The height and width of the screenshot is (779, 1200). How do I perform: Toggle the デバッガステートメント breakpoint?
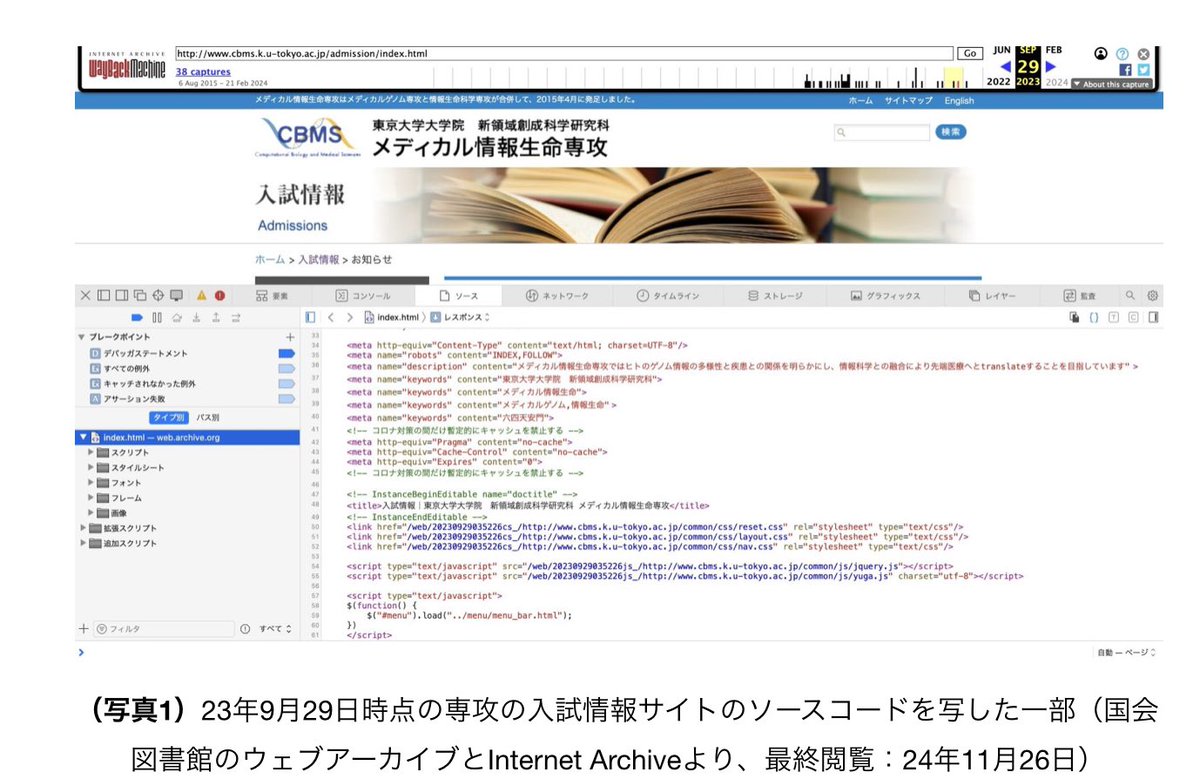coord(286,353)
